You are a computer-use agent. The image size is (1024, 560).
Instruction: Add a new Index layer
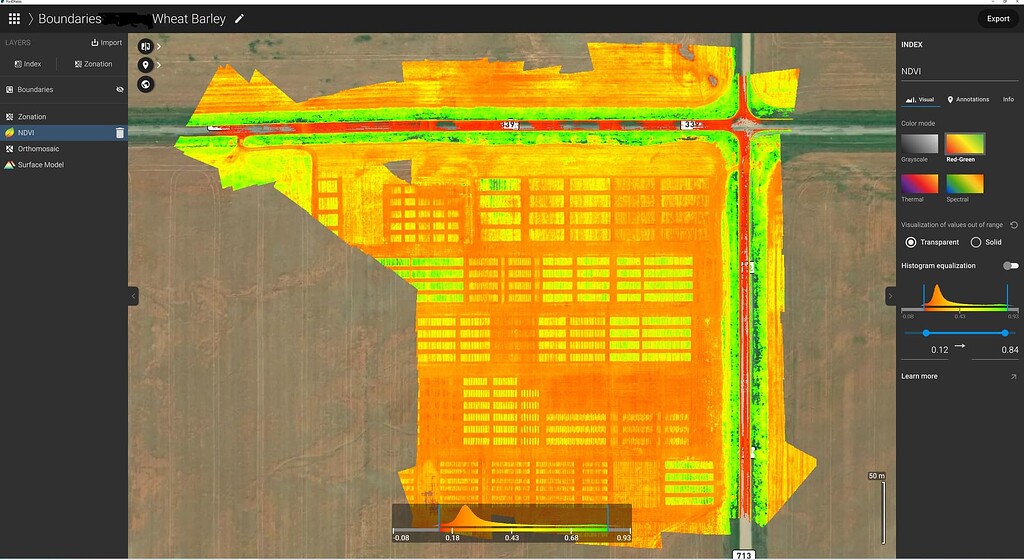[x=28, y=64]
